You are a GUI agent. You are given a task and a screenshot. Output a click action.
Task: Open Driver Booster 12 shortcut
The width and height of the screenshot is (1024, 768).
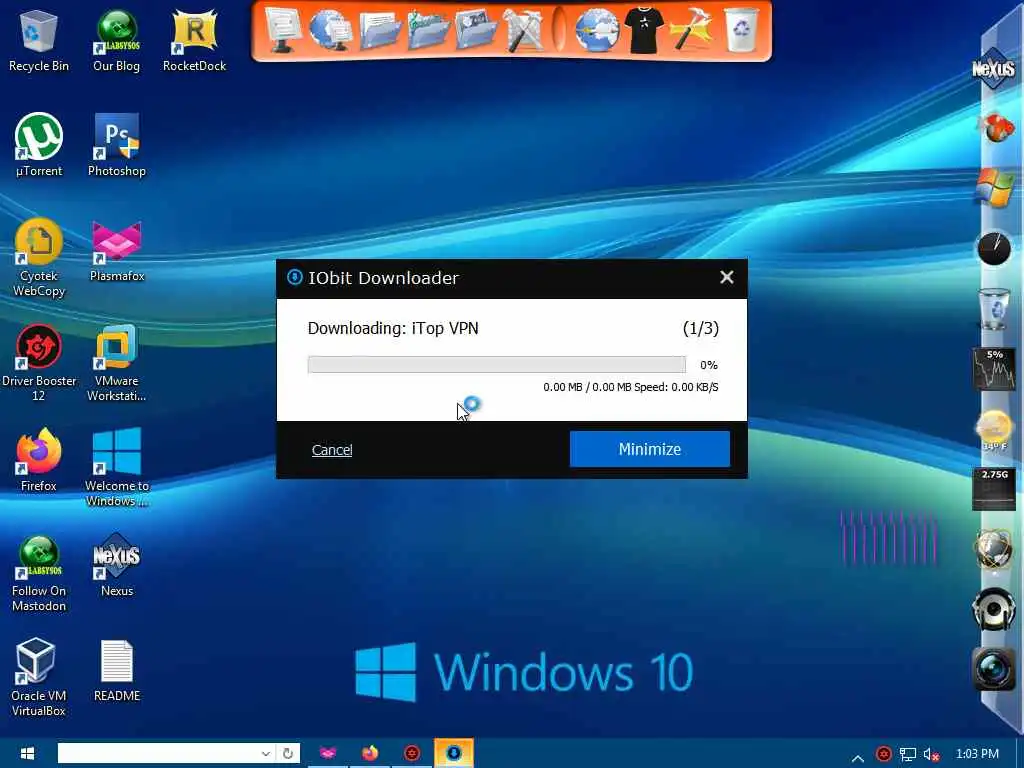39,362
